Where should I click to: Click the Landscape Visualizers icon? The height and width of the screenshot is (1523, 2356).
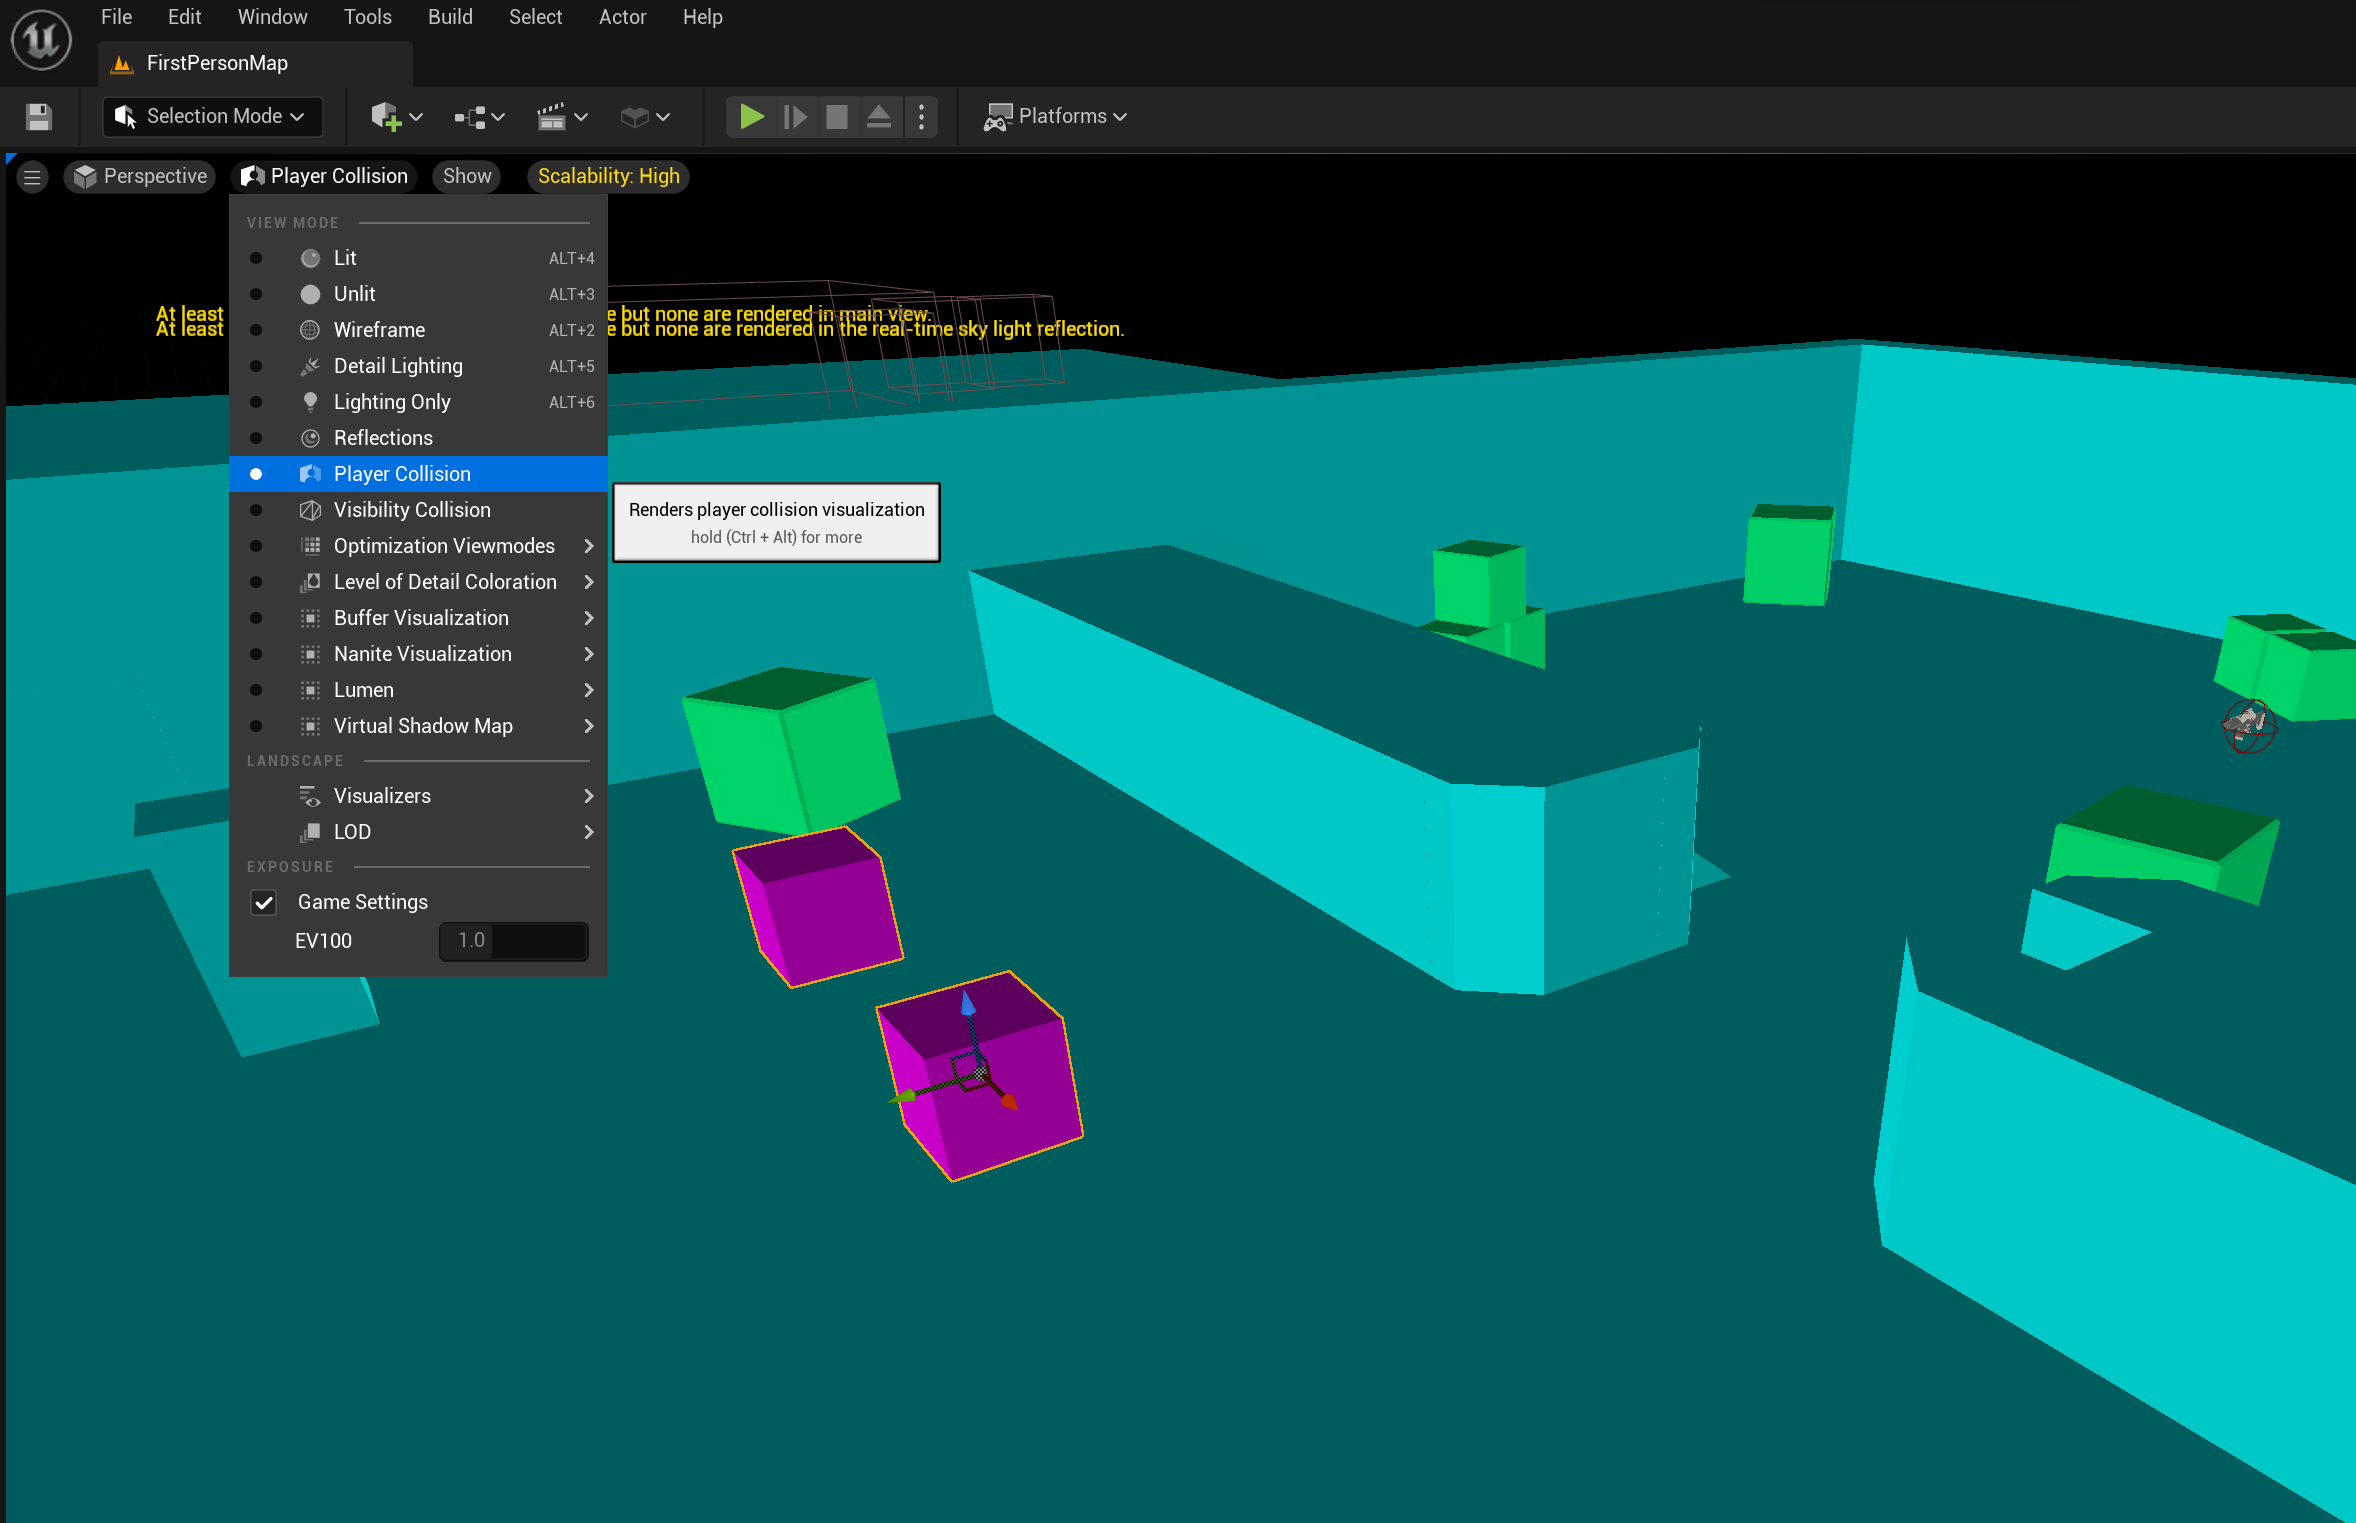pos(311,796)
